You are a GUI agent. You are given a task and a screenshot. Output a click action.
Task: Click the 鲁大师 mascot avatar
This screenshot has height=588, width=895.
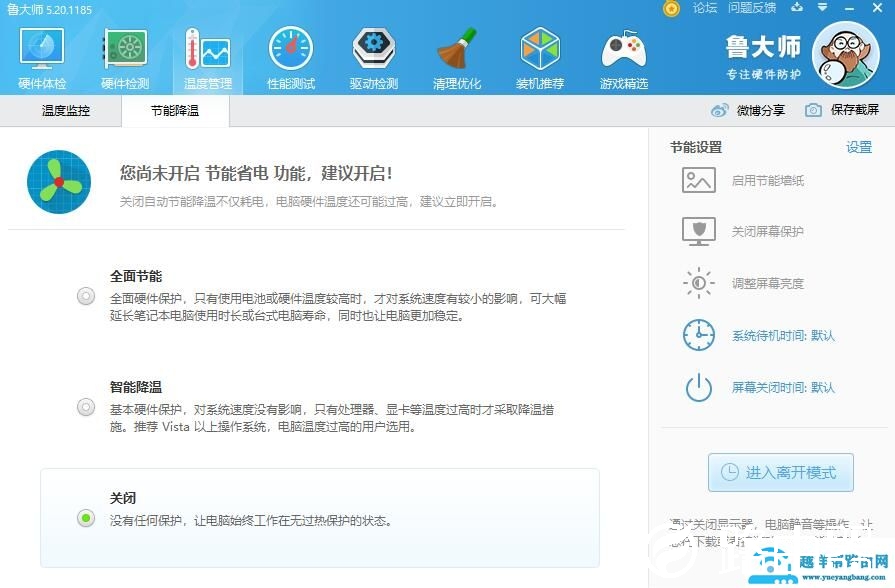point(845,55)
